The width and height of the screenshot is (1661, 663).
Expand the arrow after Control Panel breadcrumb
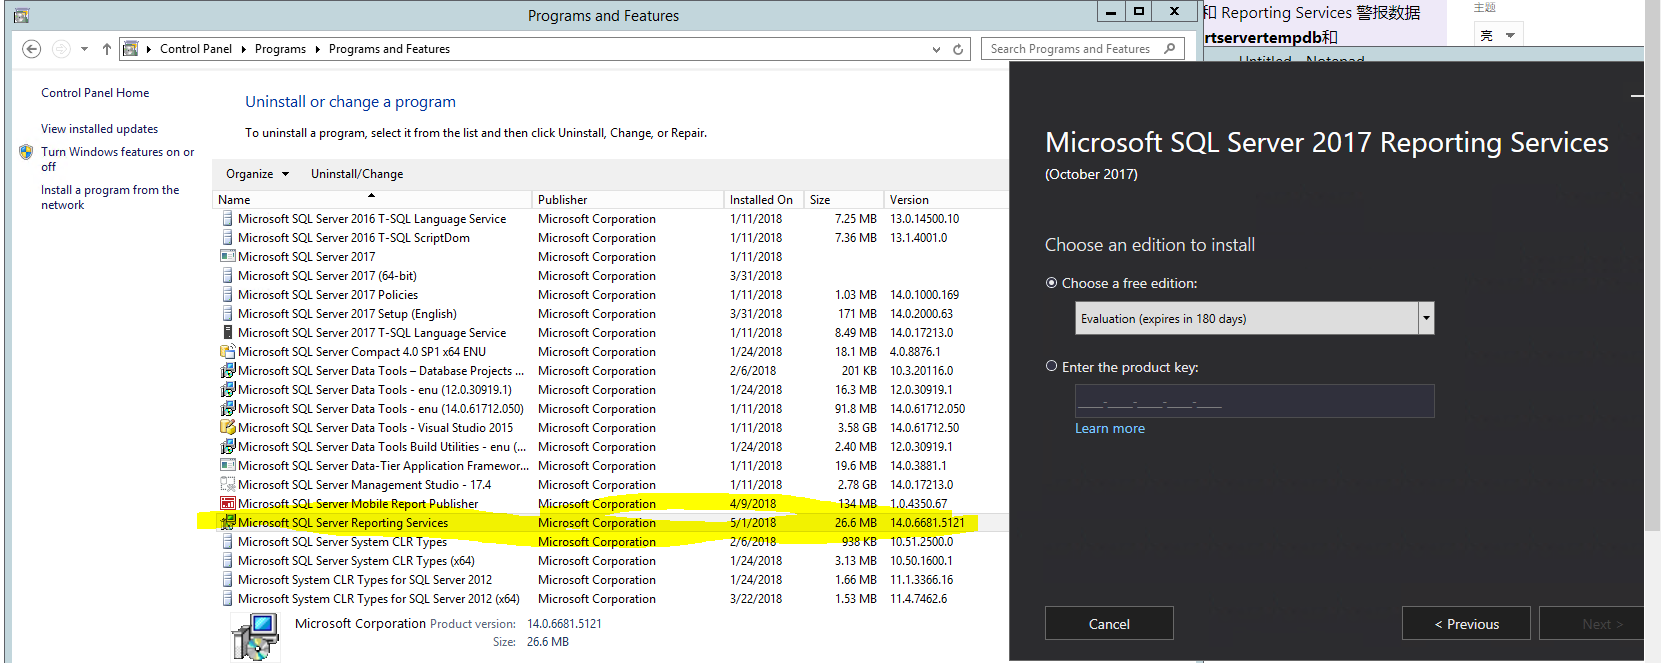pos(243,49)
